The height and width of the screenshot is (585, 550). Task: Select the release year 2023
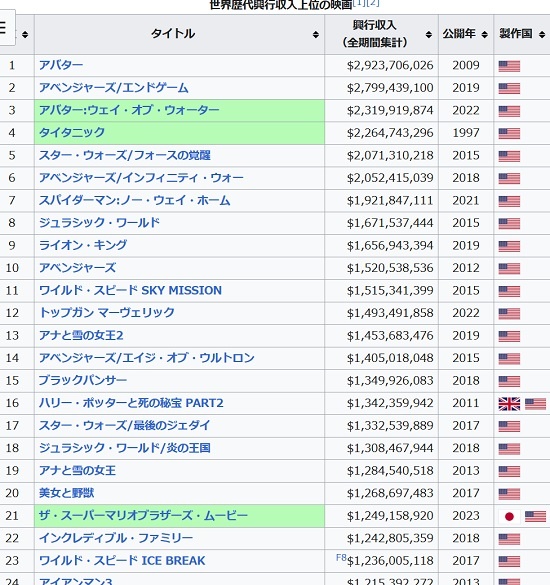coord(466,516)
